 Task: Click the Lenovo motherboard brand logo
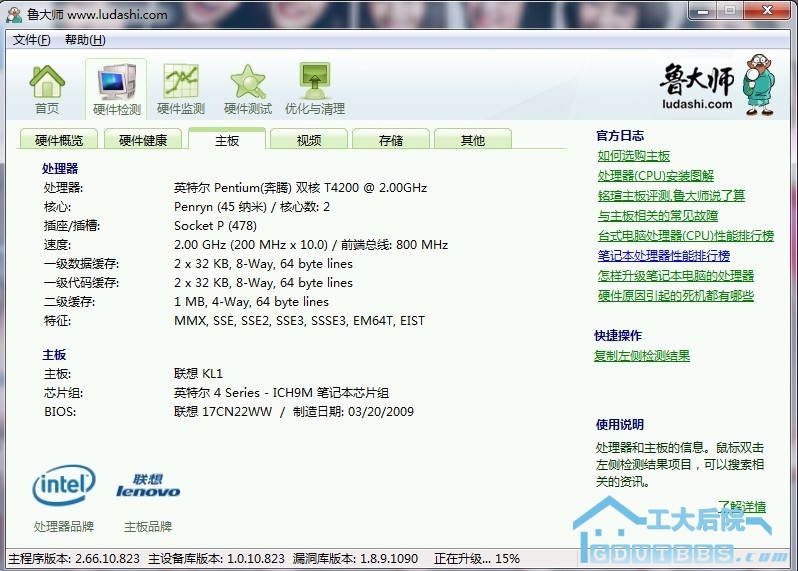point(148,486)
